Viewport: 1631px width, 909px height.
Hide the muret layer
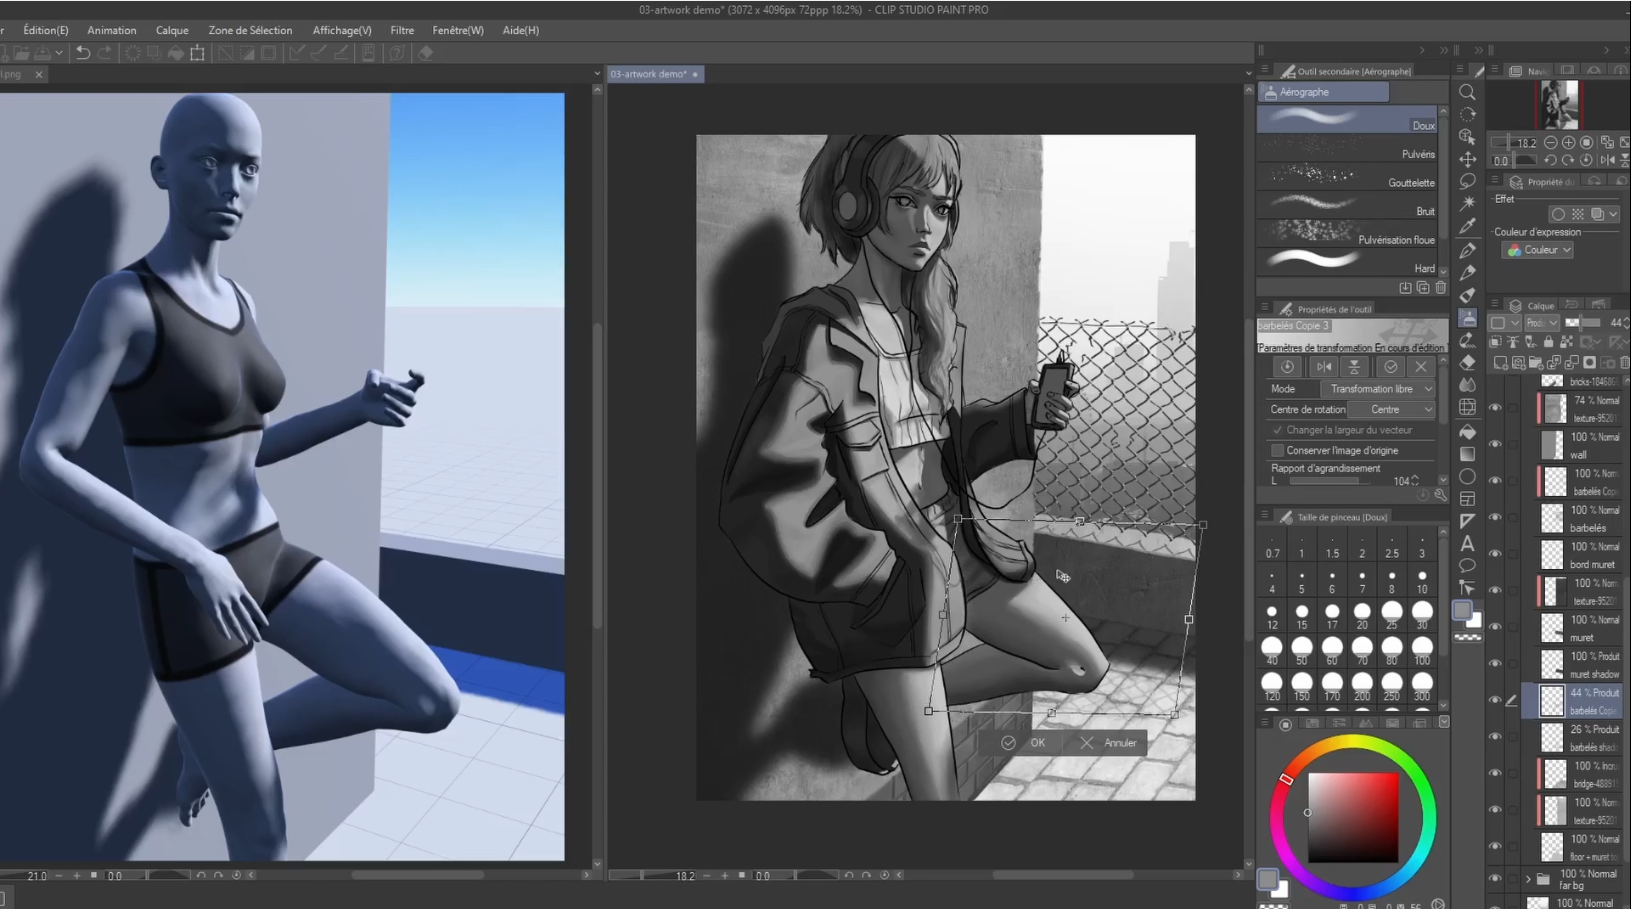click(x=1495, y=627)
